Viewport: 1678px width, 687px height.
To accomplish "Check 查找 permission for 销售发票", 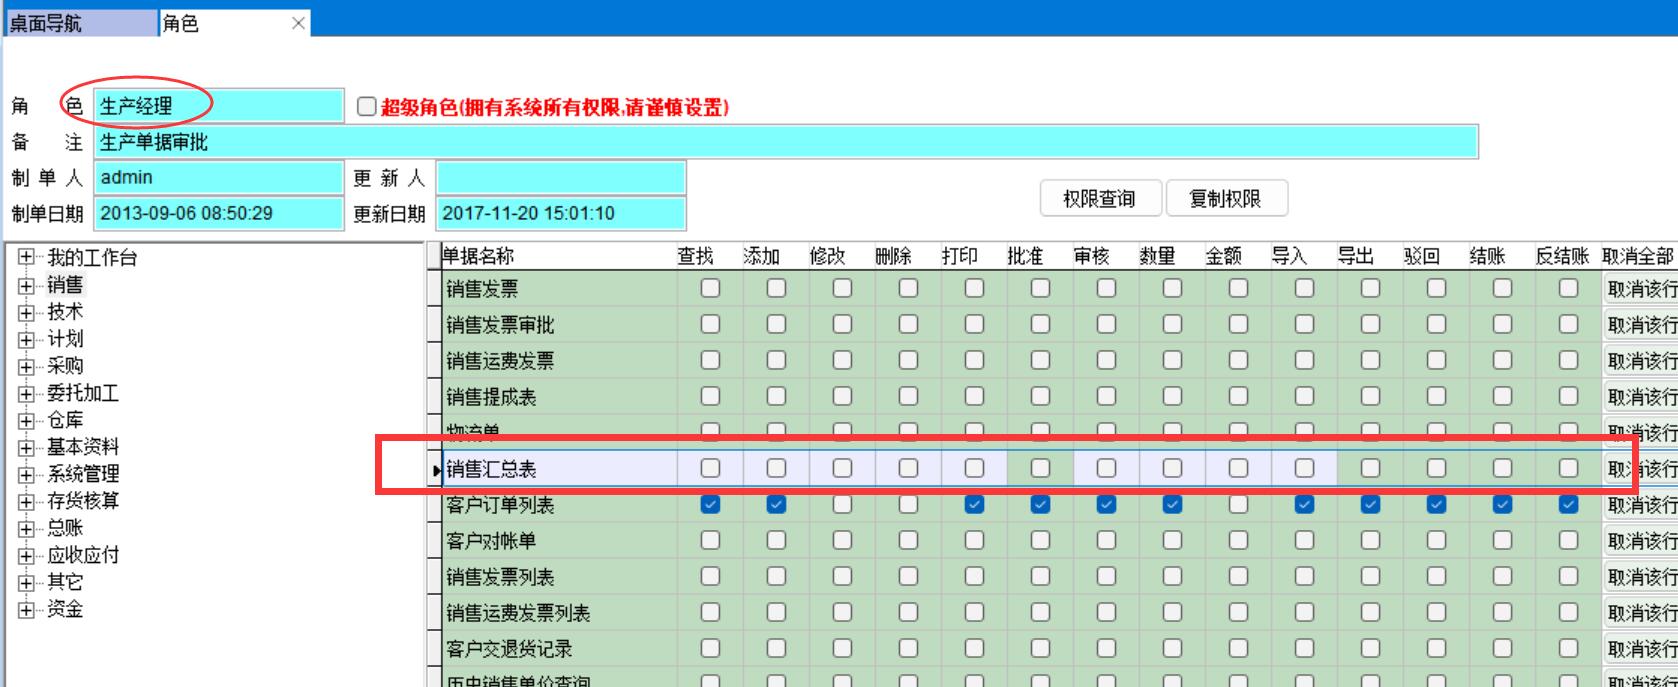I will [710, 288].
